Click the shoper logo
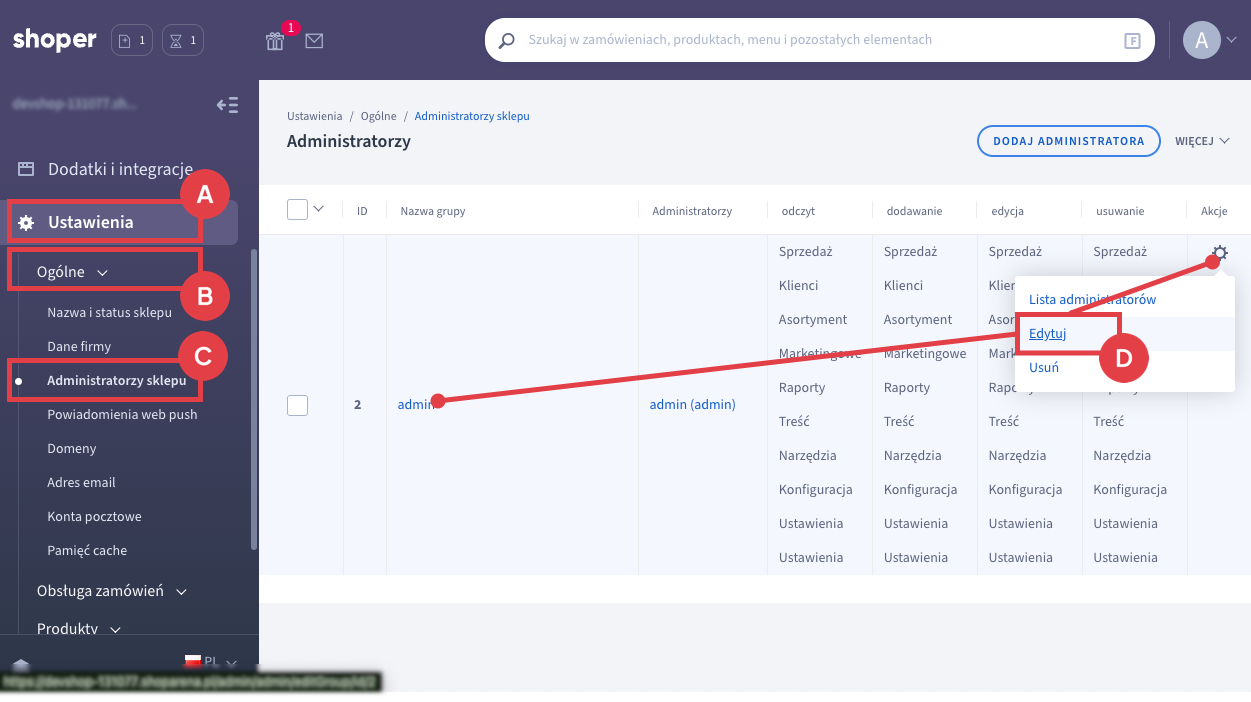 (55, 40)
